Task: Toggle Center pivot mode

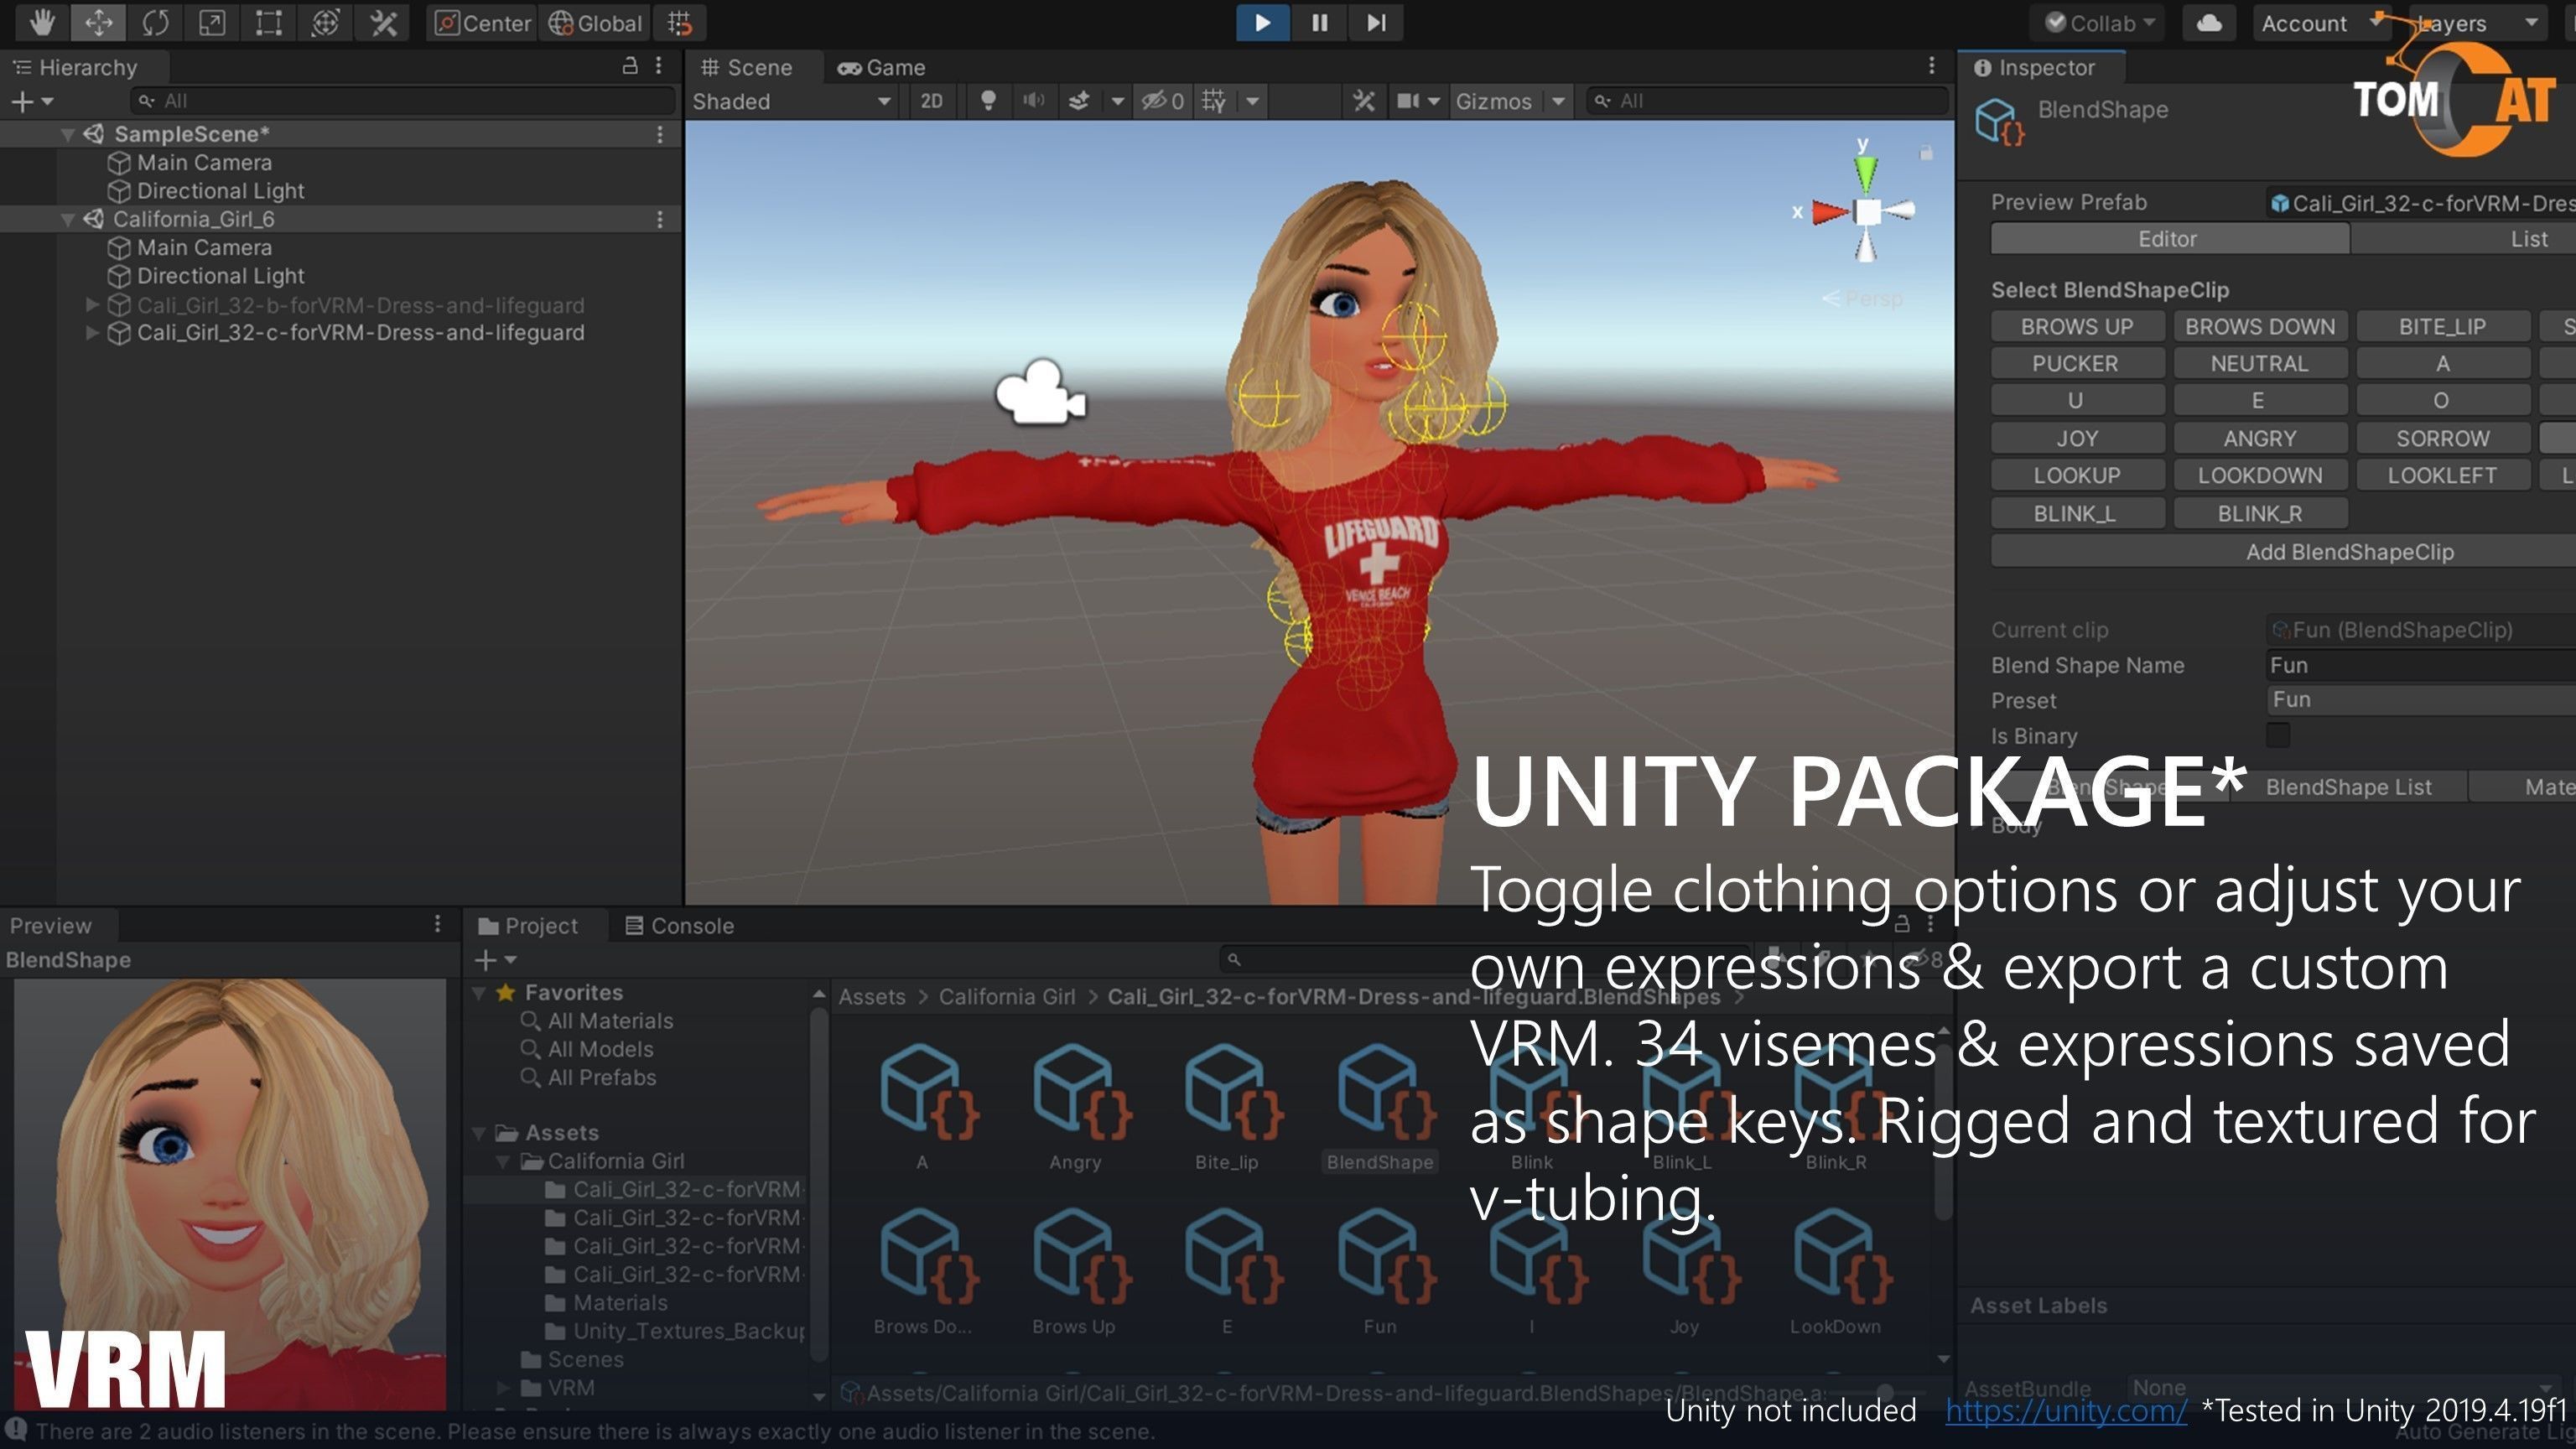Action: 483,22
